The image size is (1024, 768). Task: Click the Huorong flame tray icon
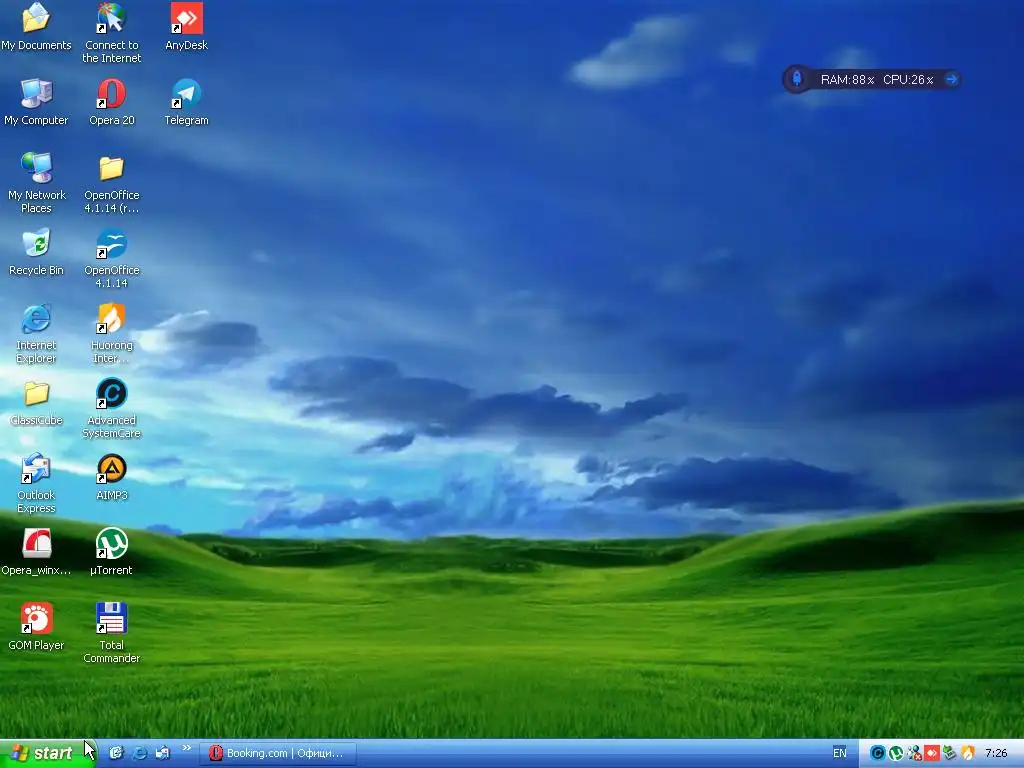pos(968,753)
